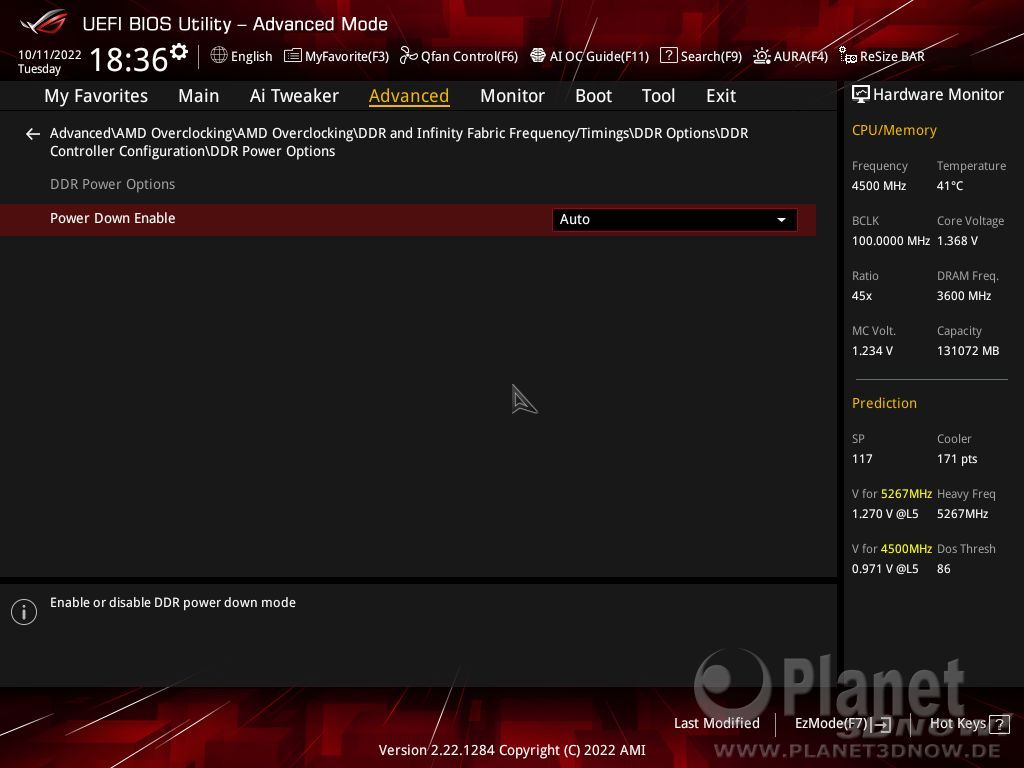Show the Hot Keys list label
This screenshot has height=768, width=1024.
(957, 724)
